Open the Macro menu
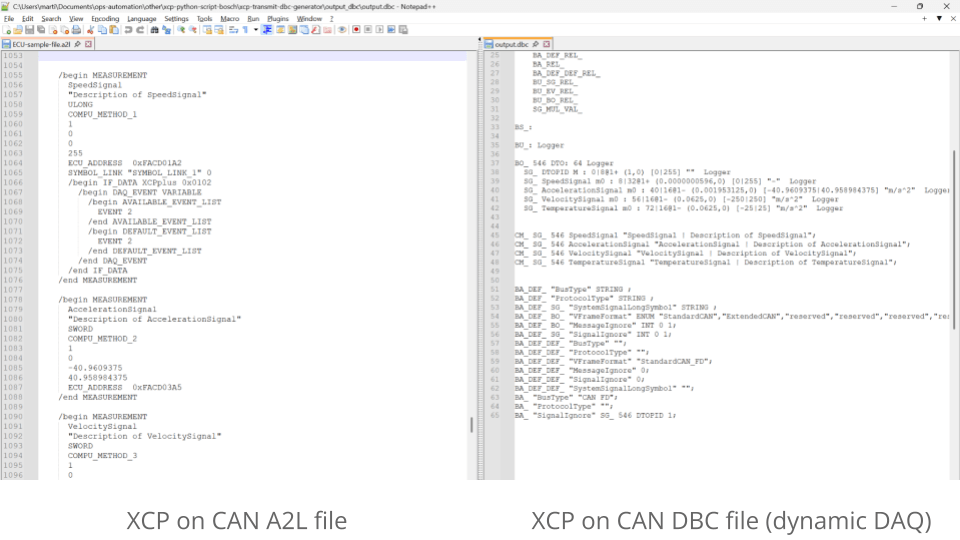Image resolution: width=960 pixels, height=540 pixels. point(230,19)
